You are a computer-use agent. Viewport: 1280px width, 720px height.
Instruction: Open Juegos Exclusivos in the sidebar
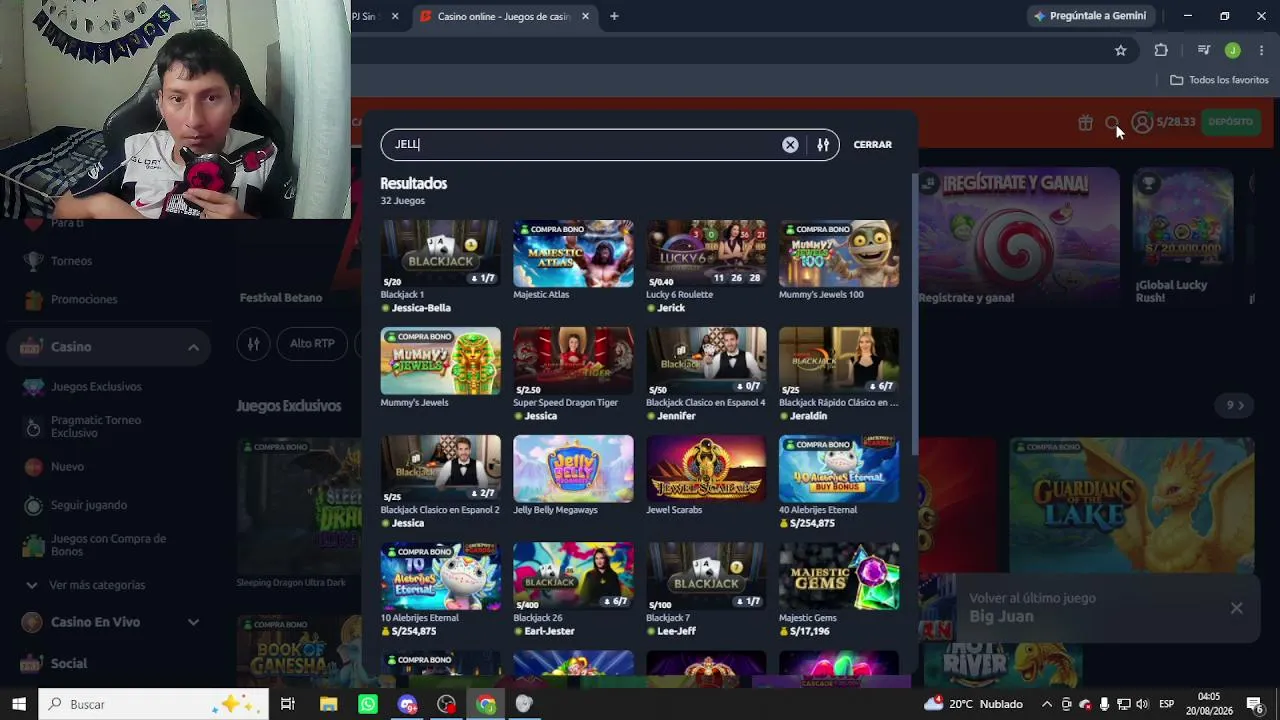click(x=96, y=387)
